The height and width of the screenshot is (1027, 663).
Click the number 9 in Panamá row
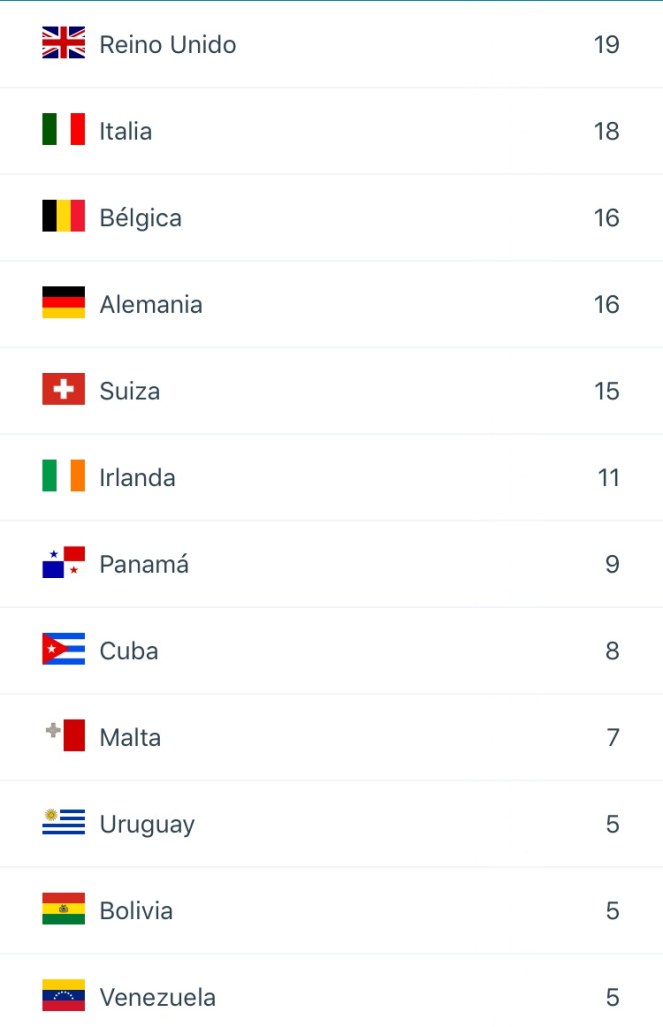[612, 564]
